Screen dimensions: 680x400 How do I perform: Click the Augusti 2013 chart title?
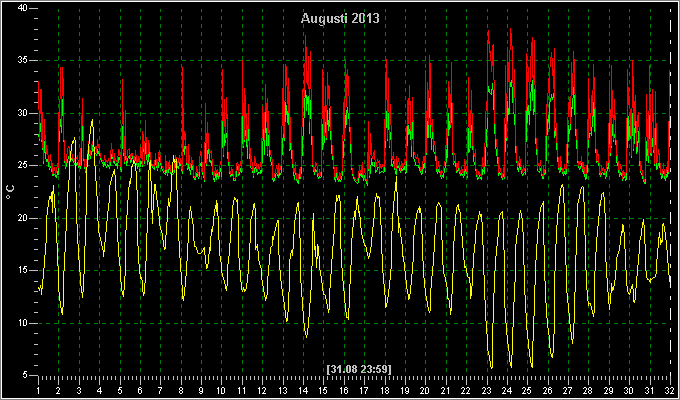340,19
